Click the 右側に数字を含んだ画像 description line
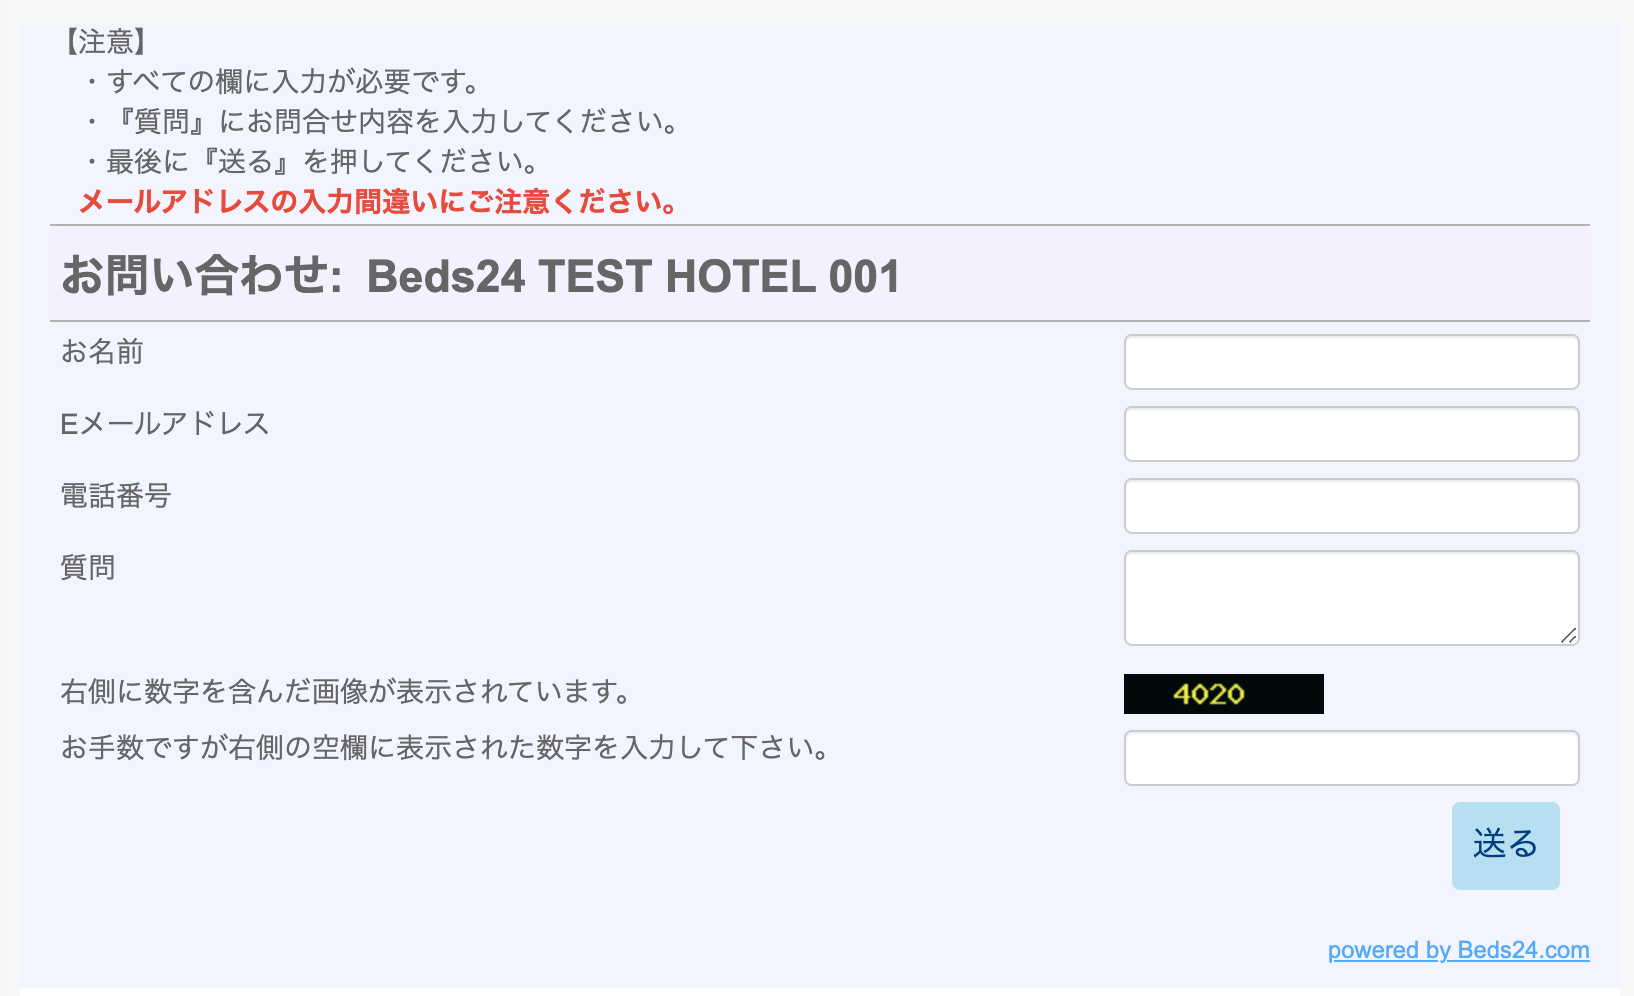This screenshot has height=996, width=1634. (345, 692)
